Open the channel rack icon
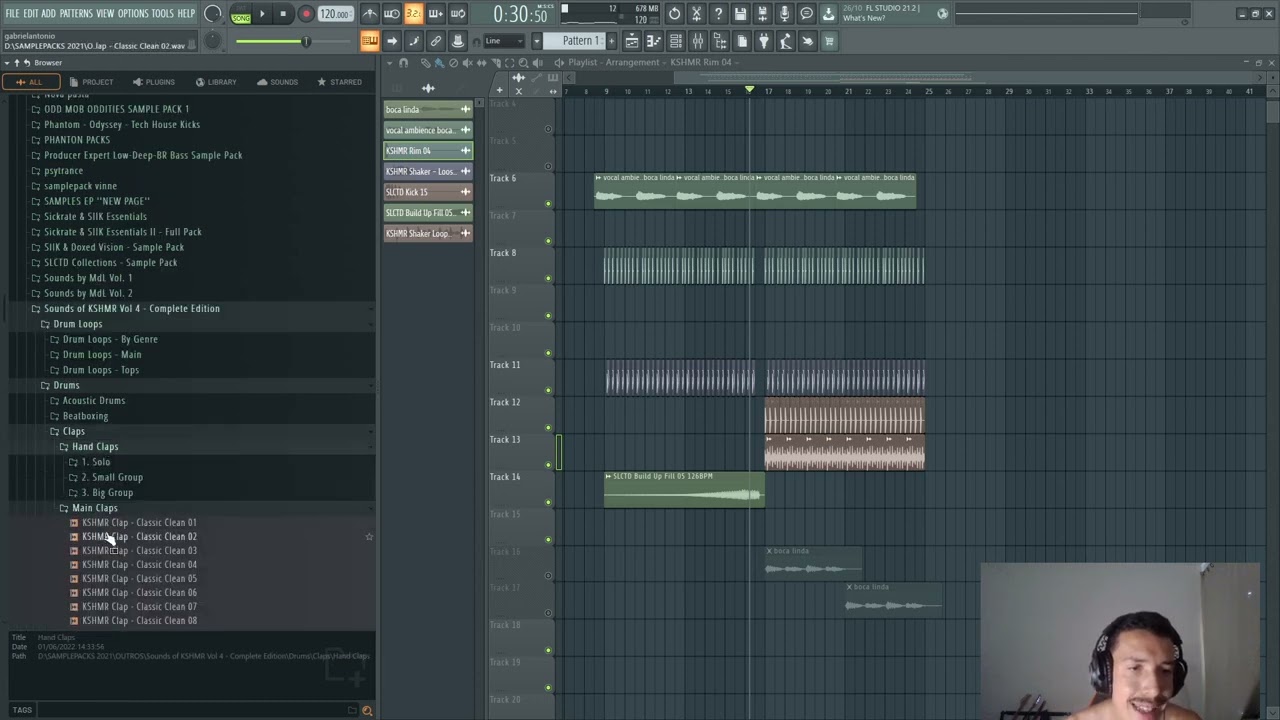The height and width of the screenshot is (720, 1280). coord(675,41)
